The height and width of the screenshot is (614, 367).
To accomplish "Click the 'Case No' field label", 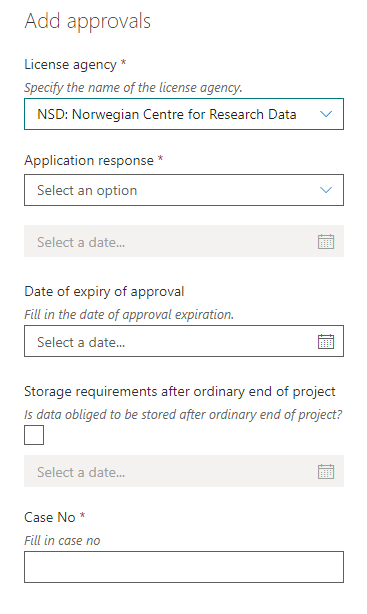I will point(50,517).
